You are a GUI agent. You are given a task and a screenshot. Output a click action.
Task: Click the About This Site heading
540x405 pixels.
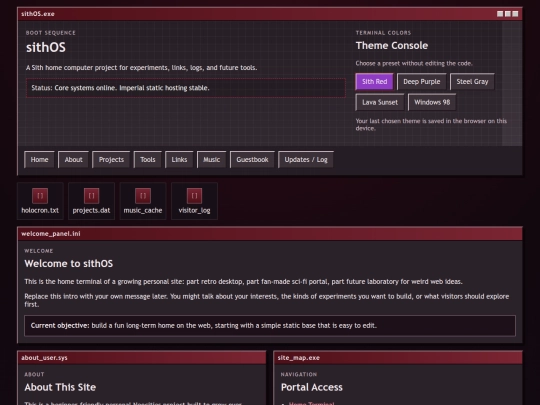click(x=60, y=387)
